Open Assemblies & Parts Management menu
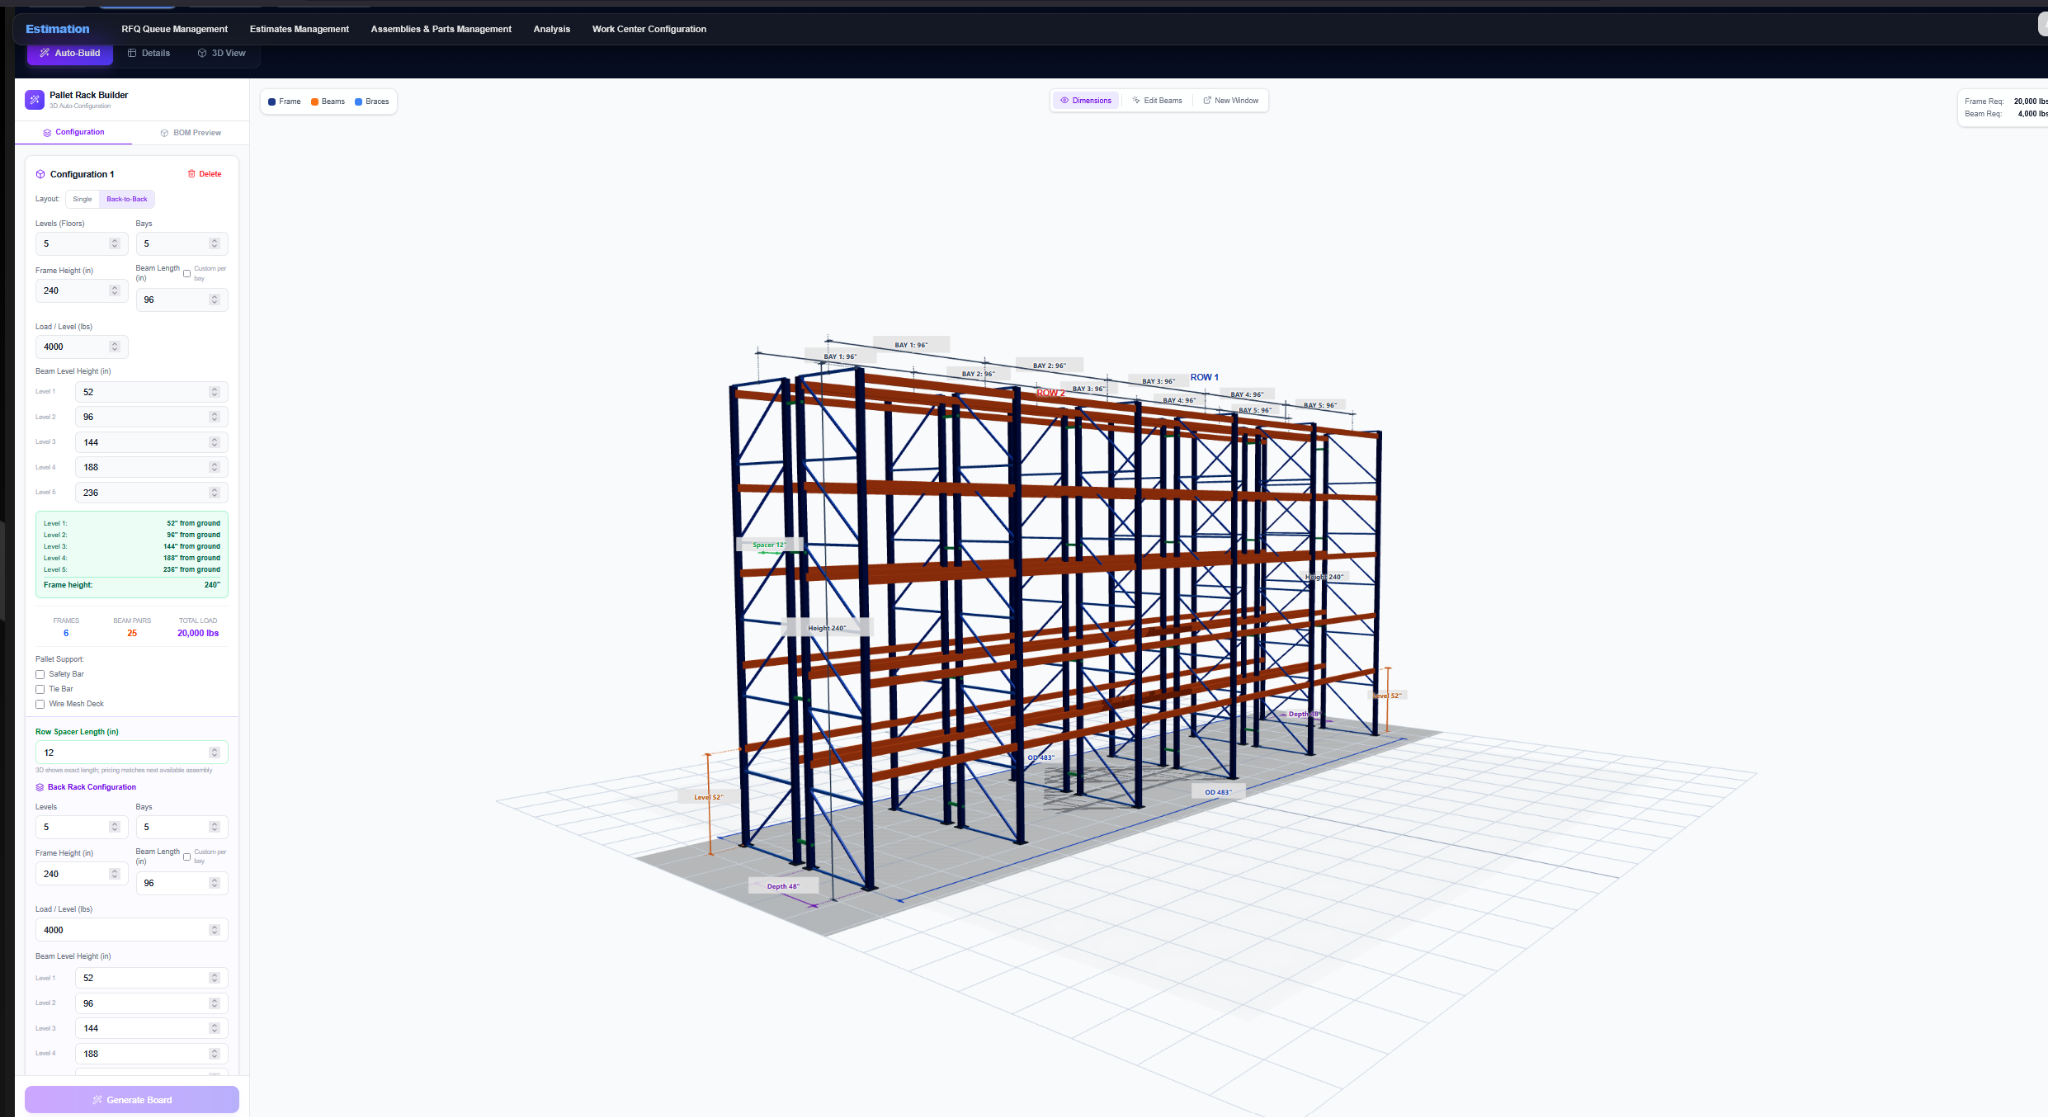The image size is (2048, 1117). 441,29
